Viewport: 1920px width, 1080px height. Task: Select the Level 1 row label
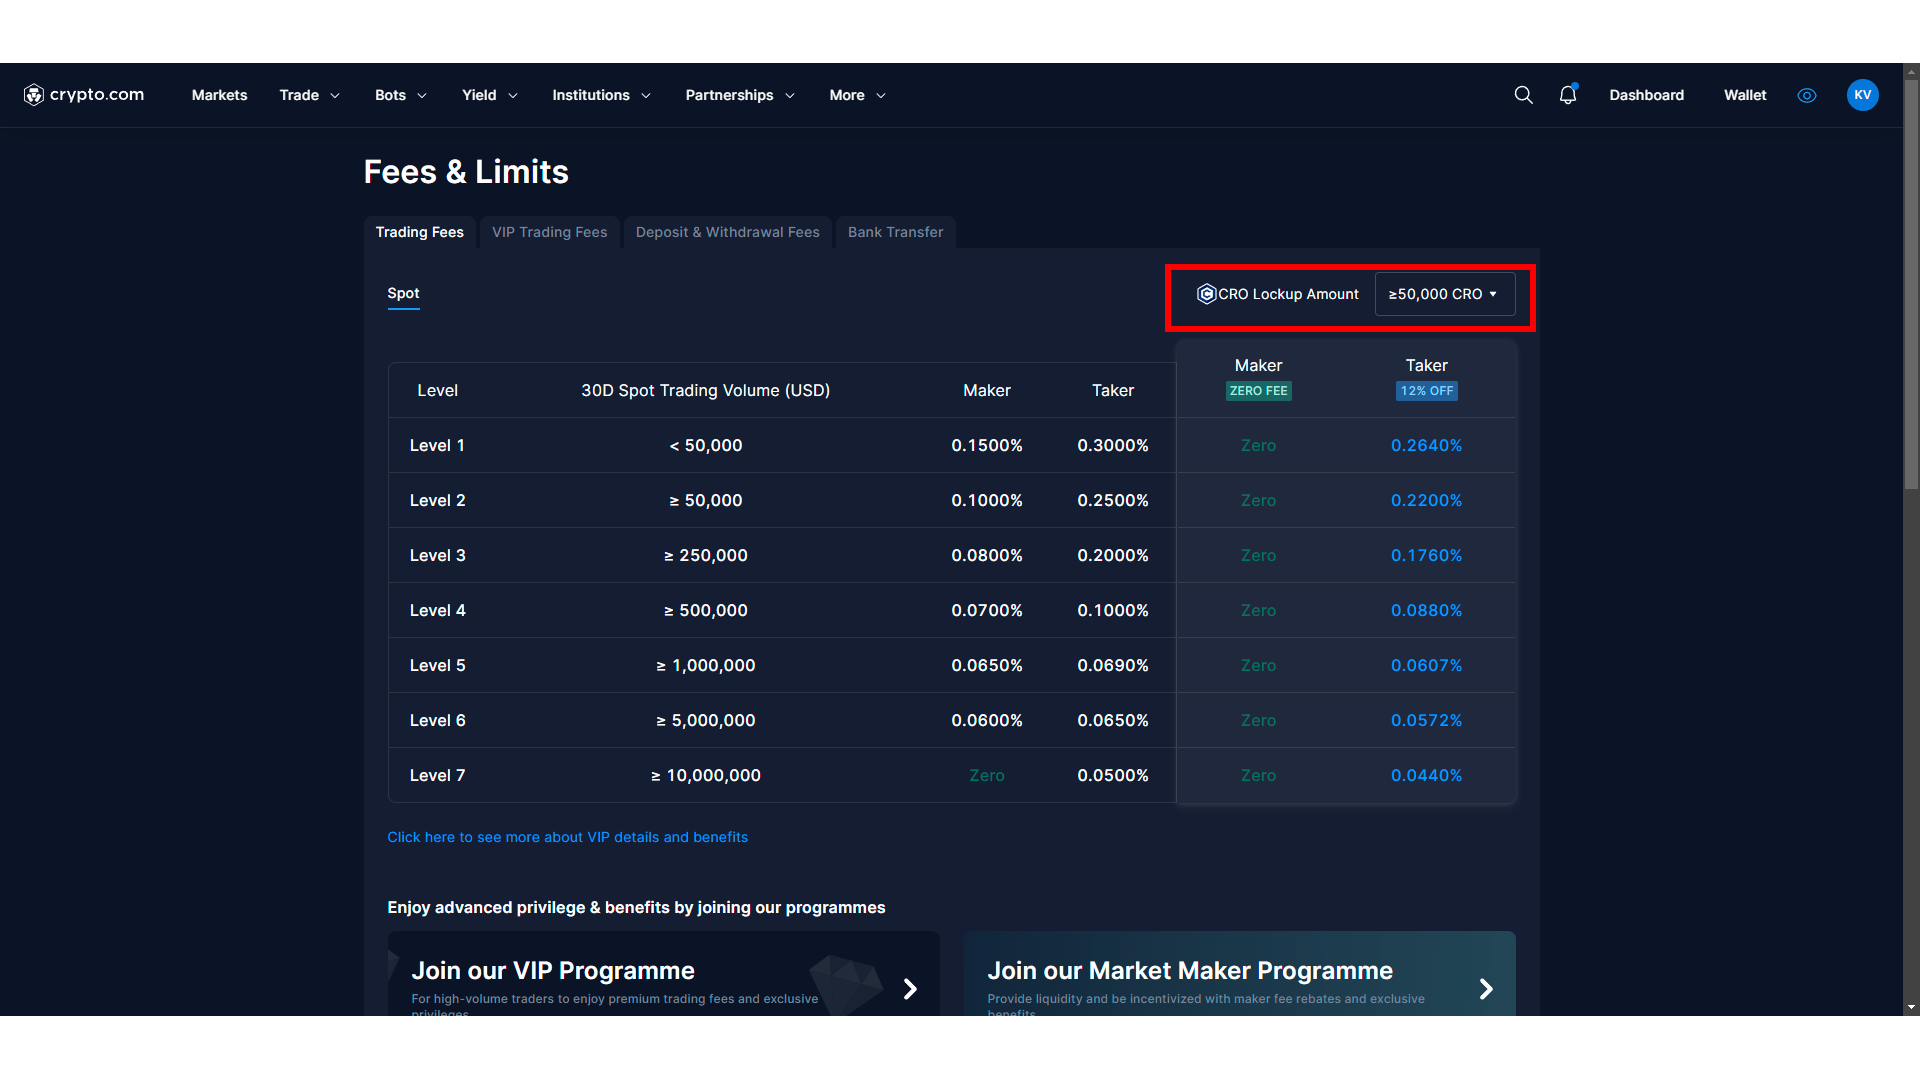point(437,445)
